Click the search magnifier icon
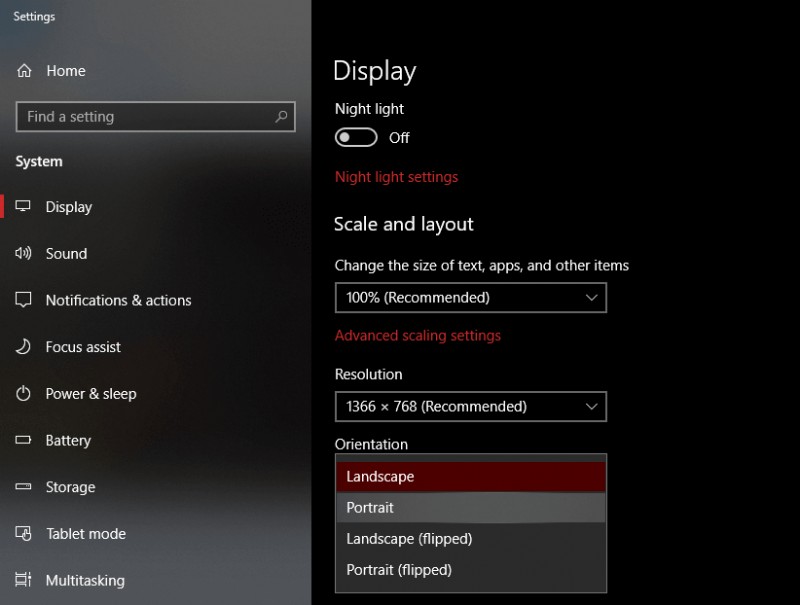The height and width of the screenshot is (605, 800). point(281,117)
